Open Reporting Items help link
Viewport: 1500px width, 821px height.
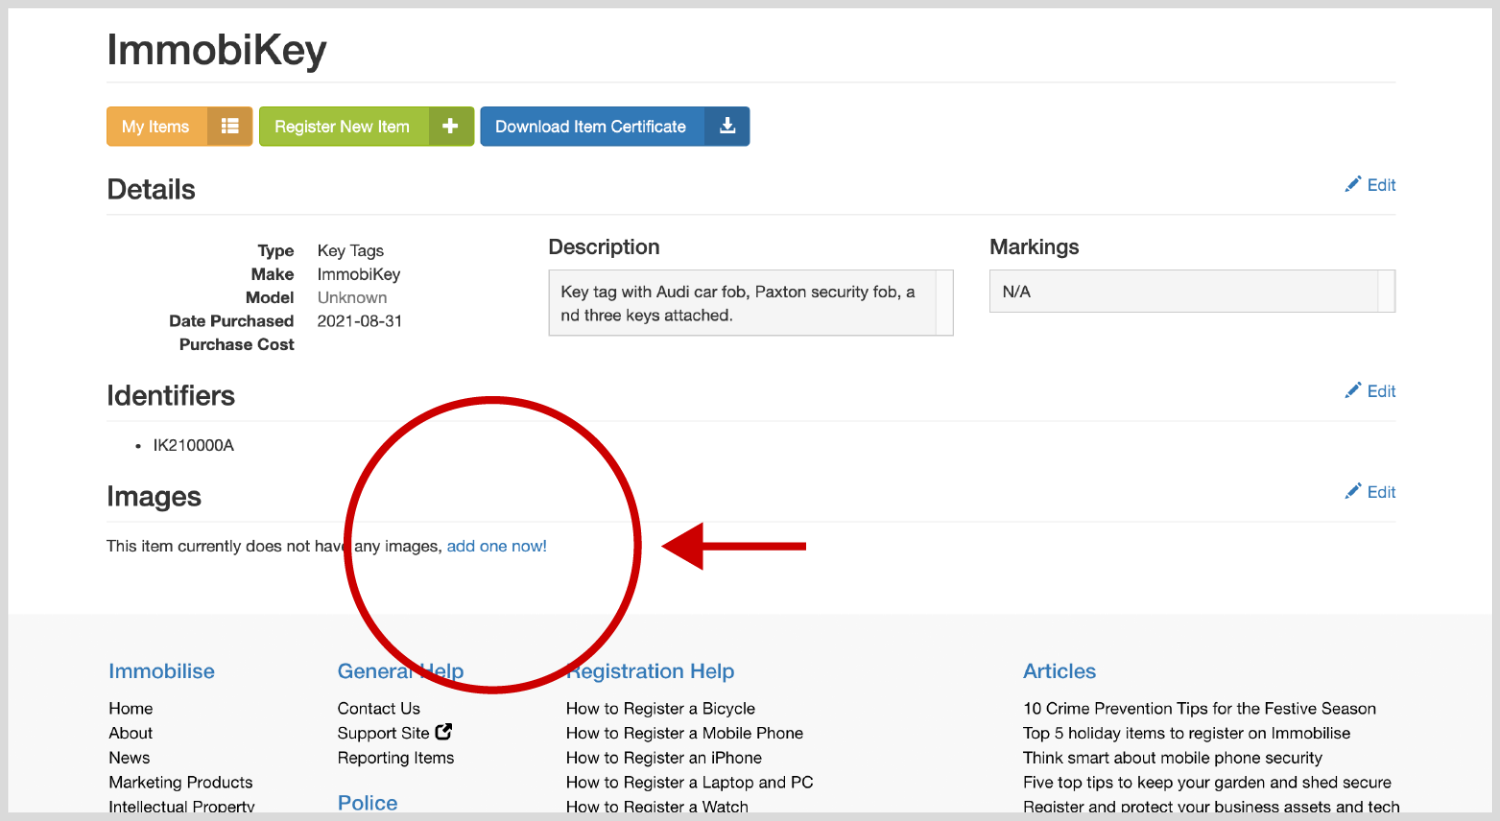click(x=395, y=758)
